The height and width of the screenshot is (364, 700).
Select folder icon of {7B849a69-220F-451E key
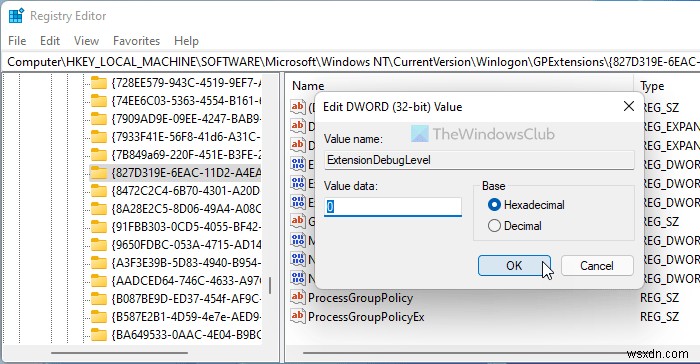(x=99, y=155)
